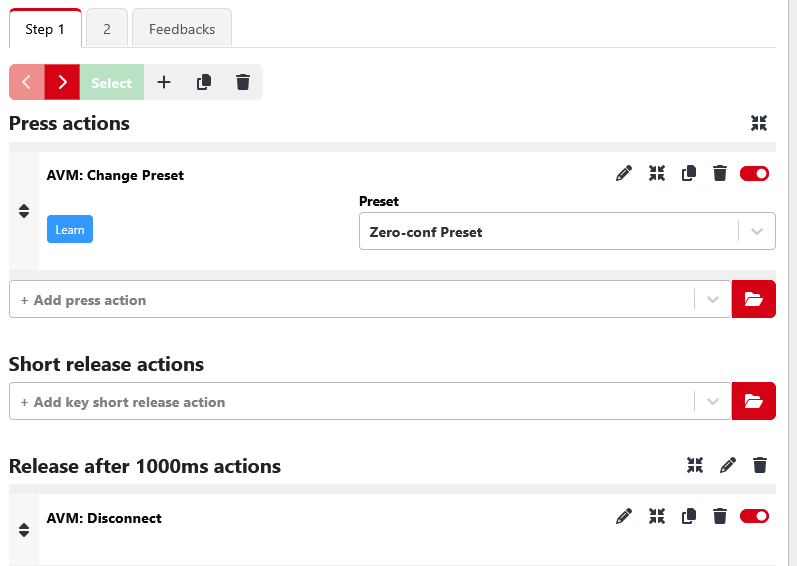Delete the current step with trash icon
The height and width of the screenshot is (566, 797).
[x=242, y=83]
